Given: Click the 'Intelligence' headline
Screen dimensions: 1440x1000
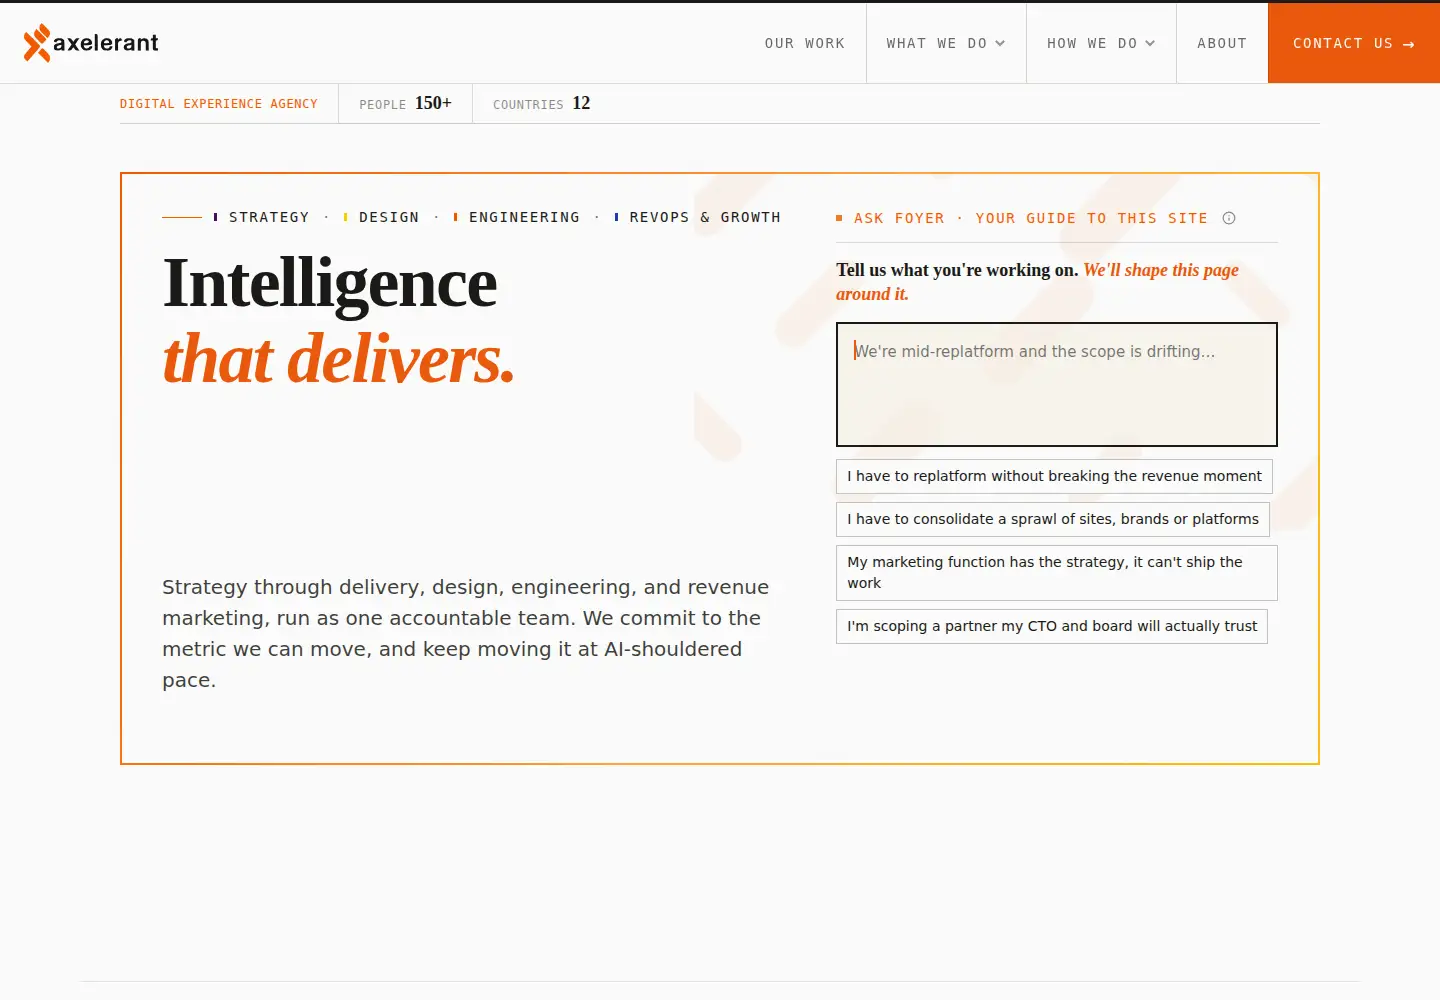Looking at the screenshot, I should (330, 285).
